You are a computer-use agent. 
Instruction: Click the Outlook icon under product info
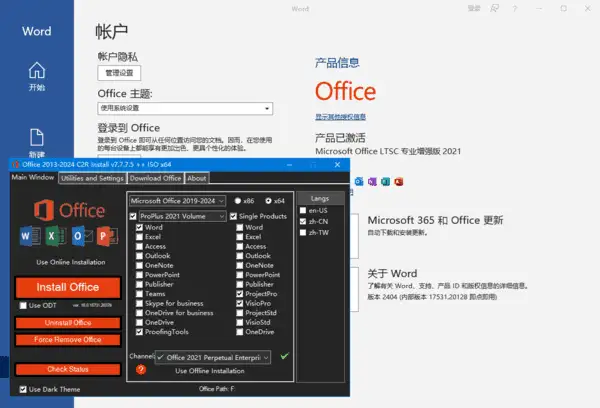(x=359, y=181)
